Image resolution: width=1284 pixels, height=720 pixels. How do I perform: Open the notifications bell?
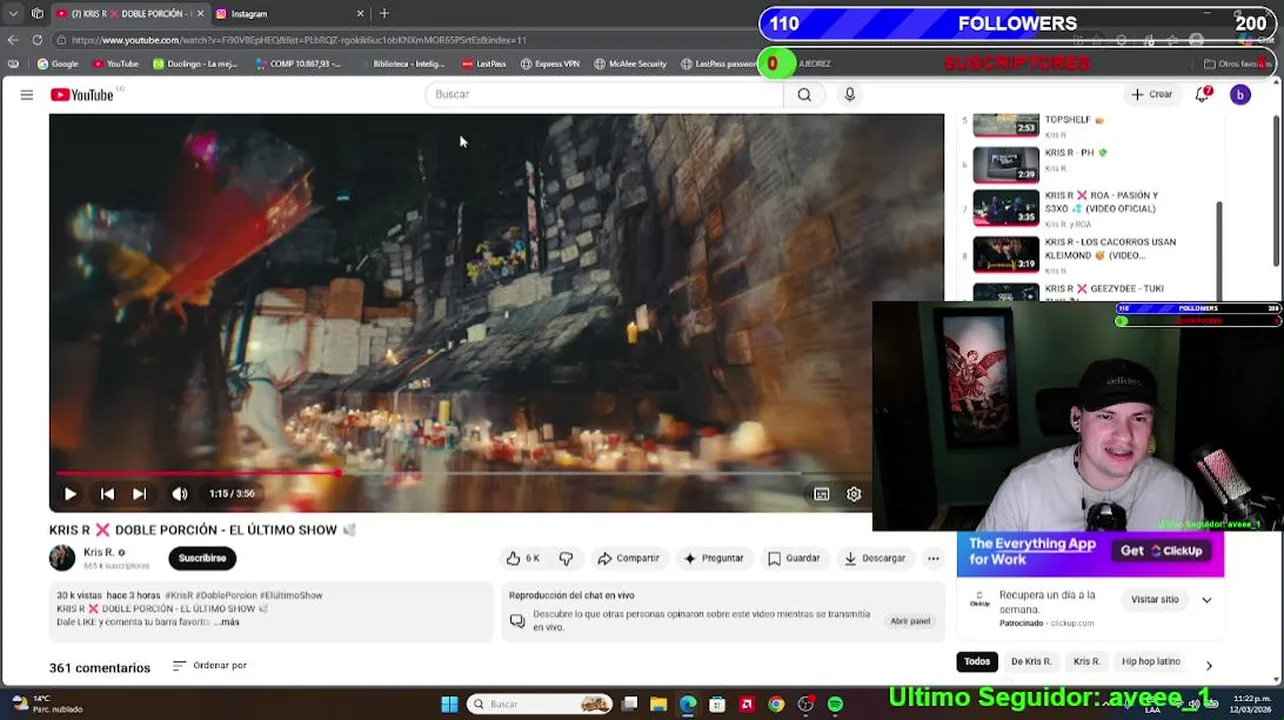(1203, 94)
